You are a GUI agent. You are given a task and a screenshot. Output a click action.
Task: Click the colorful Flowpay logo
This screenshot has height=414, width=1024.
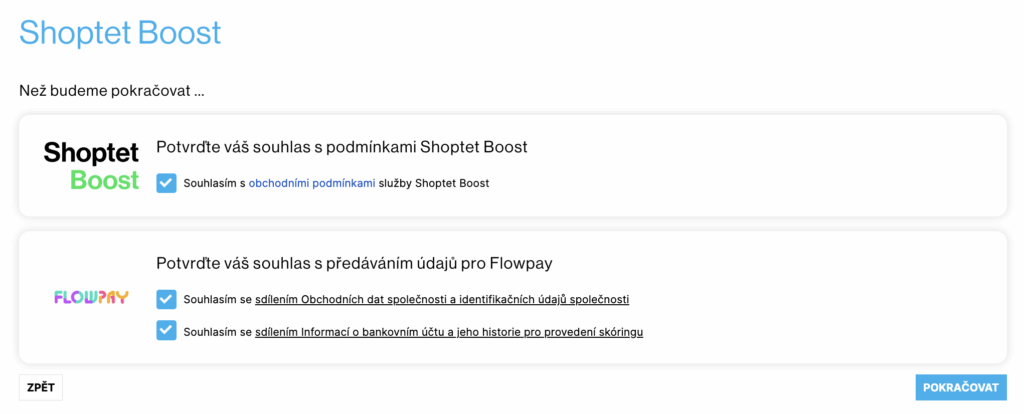91,298
